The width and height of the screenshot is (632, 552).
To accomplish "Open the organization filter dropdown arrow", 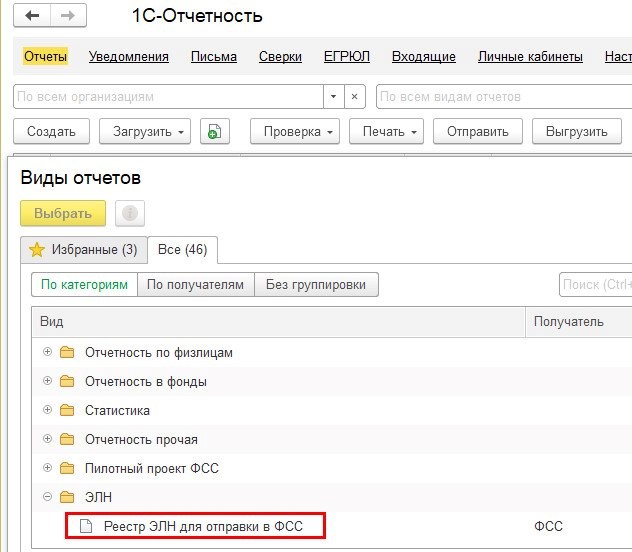I will point(333,97).
